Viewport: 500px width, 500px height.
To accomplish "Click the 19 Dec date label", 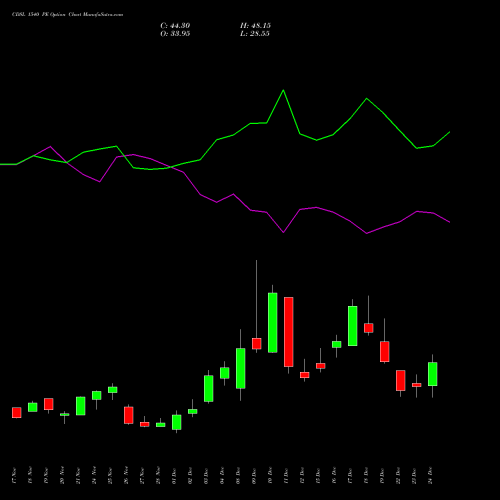I will (382, 476).
